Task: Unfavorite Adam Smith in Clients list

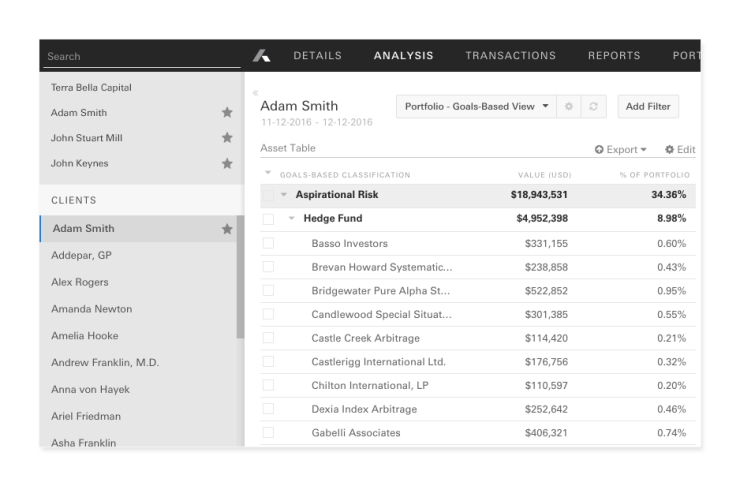Action: click(227, 229)
